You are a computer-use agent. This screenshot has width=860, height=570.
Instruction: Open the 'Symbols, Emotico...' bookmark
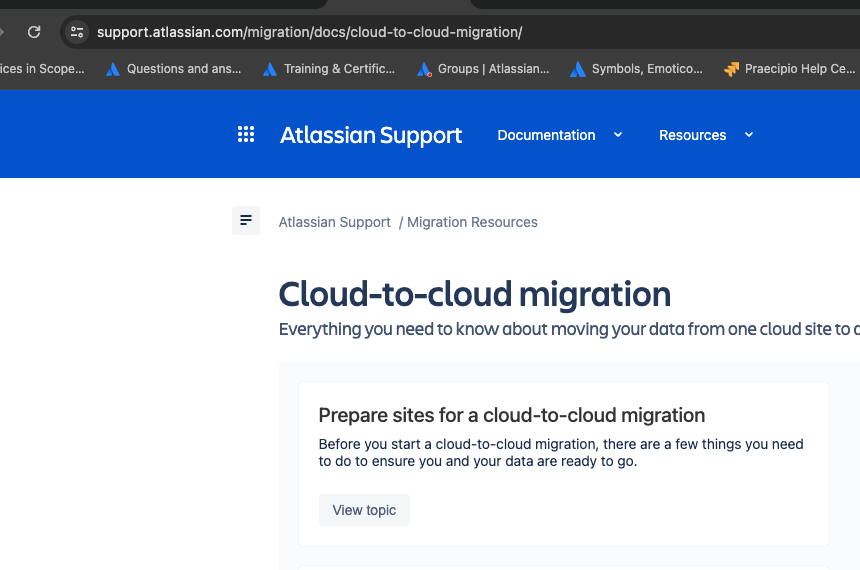(636, 69)
